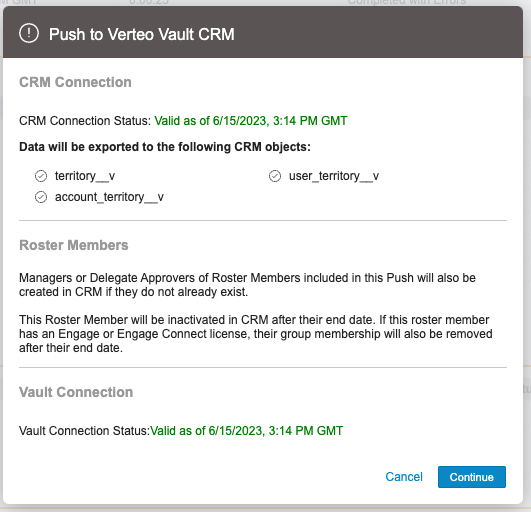Click the Vault Connection section heading

76,392
